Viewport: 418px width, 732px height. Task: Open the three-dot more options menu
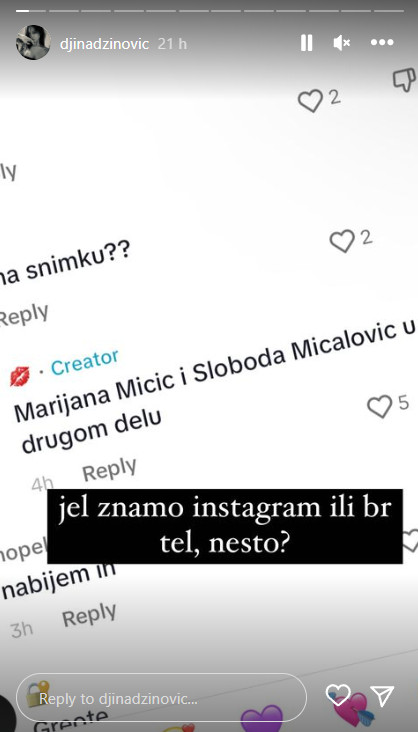382,43
